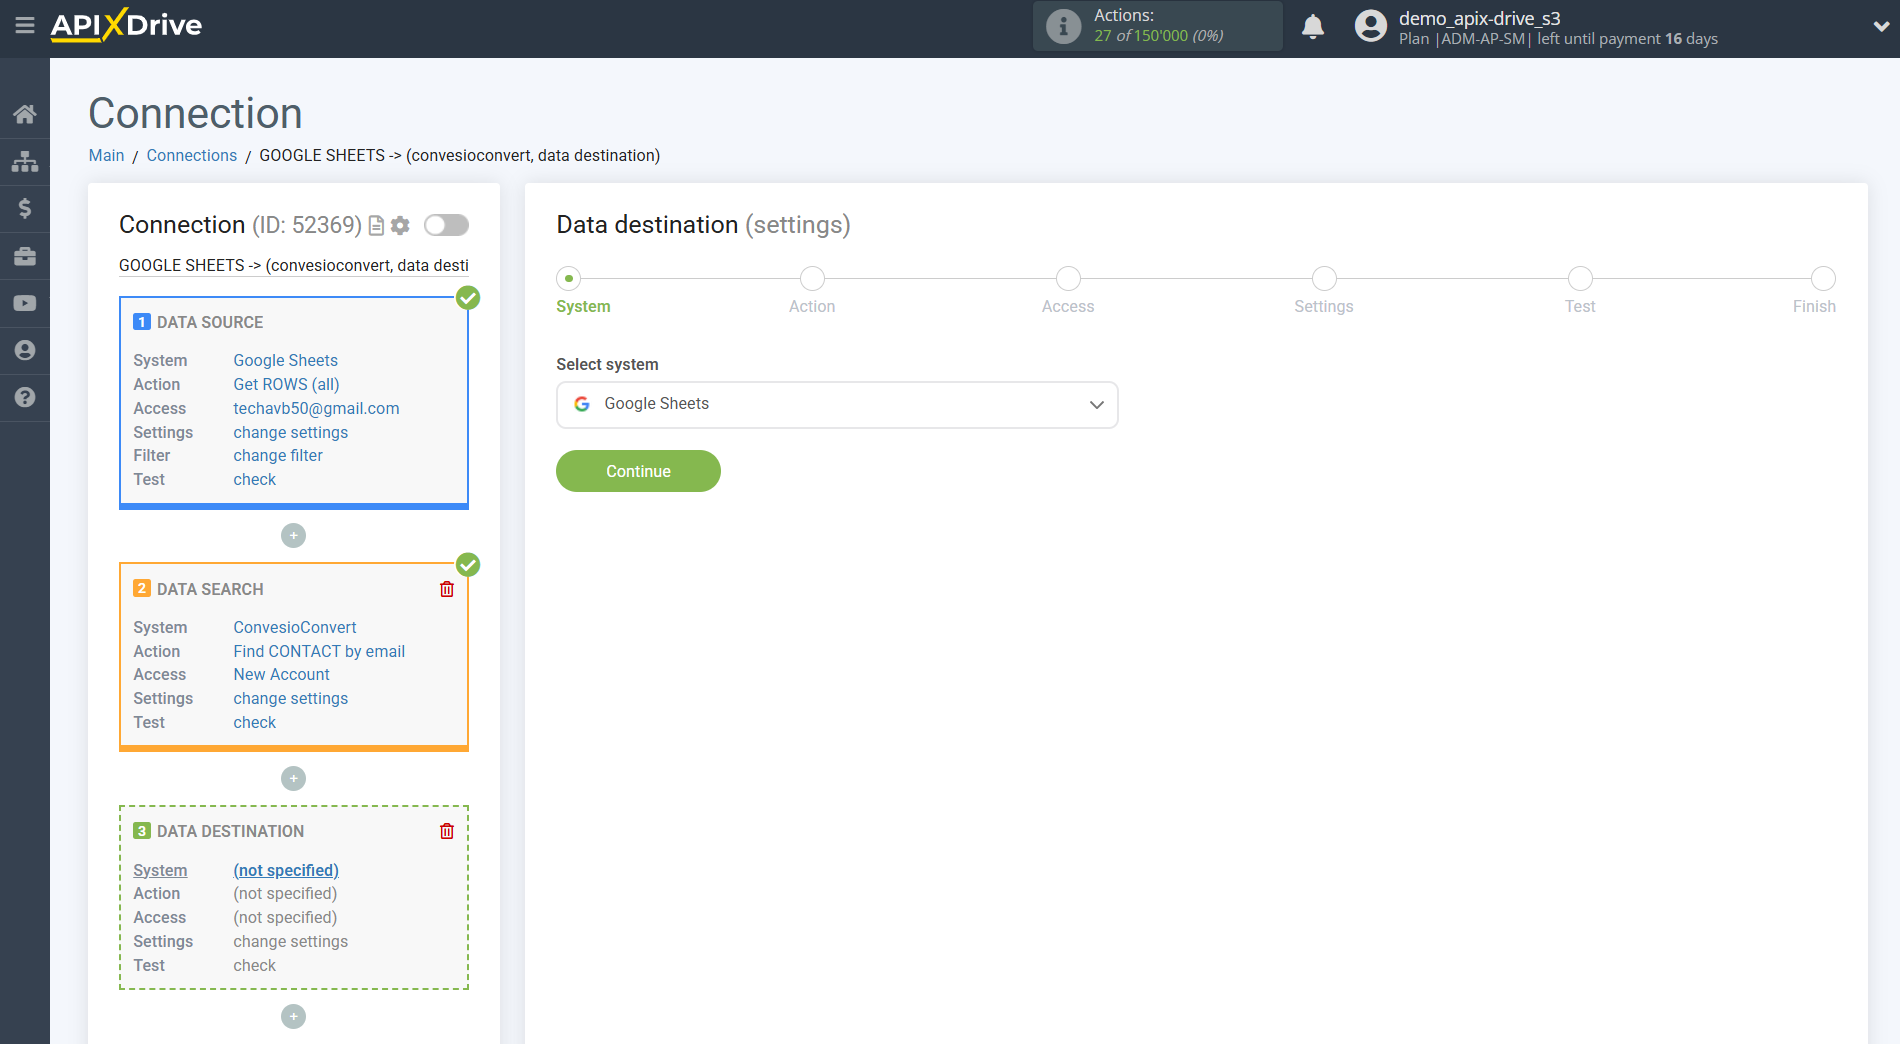Image resolution: width=1900 pixels, height=1044 pixels.
Task: Go to Connections breadcrumb
Action: (x=191, y=156)
